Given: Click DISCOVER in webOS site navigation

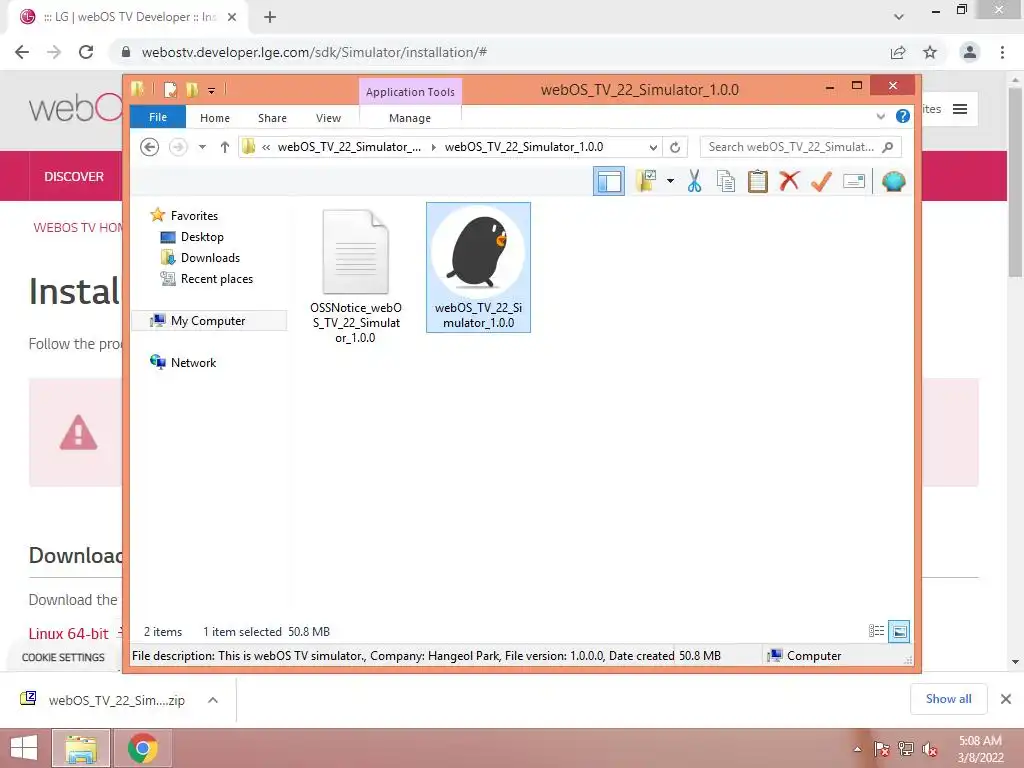Looking at the screenshot, I should [x=74, y=176].
